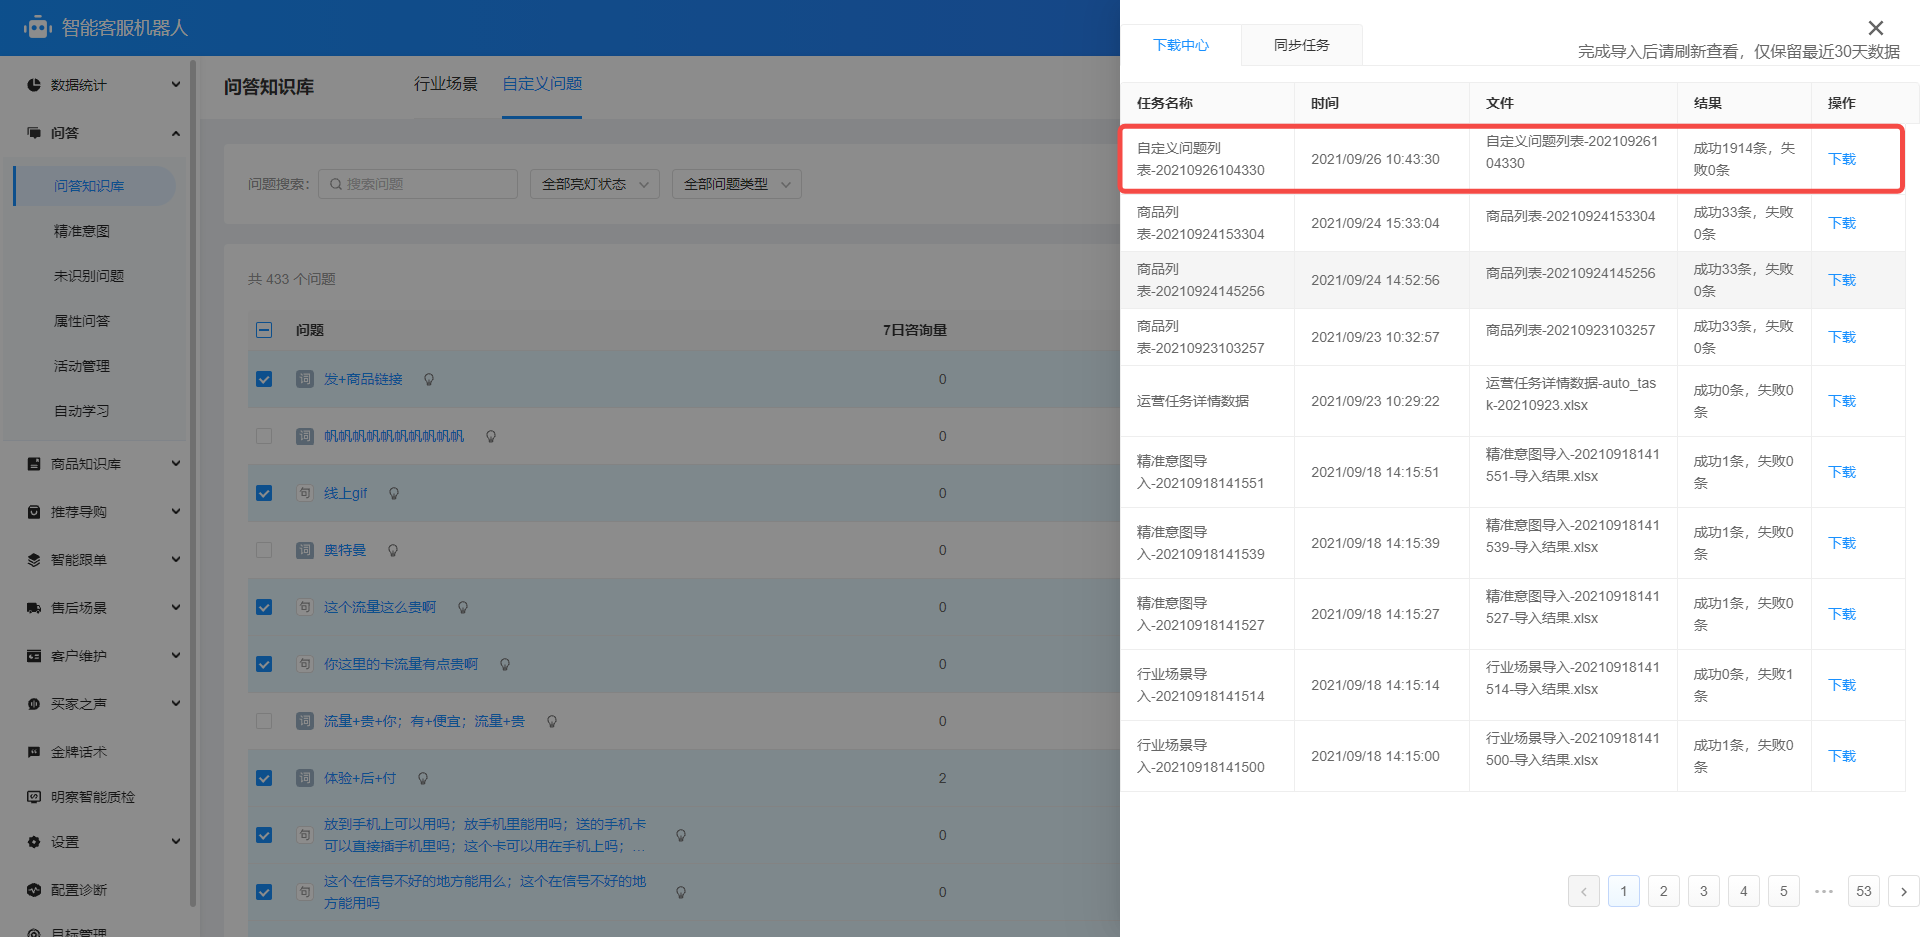1920x937 pixels.
Task: Open the 发+商品链接 question link
Action: coord(363,379)
